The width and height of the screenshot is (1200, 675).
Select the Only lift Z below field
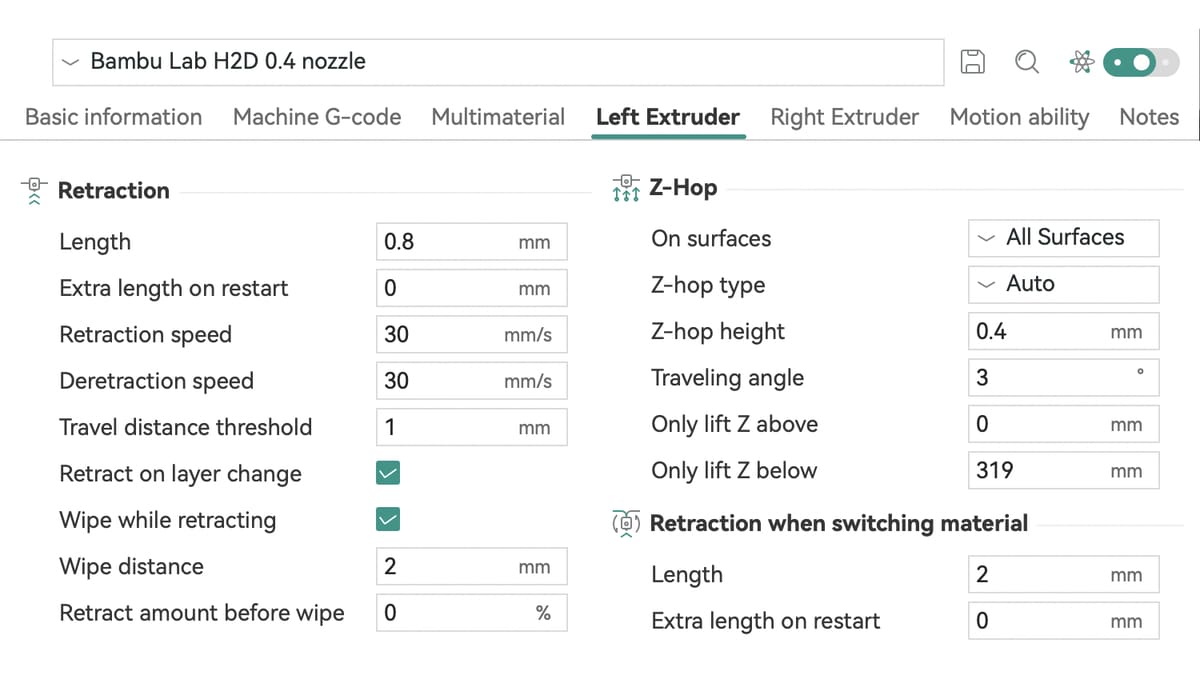point(1064,470)
